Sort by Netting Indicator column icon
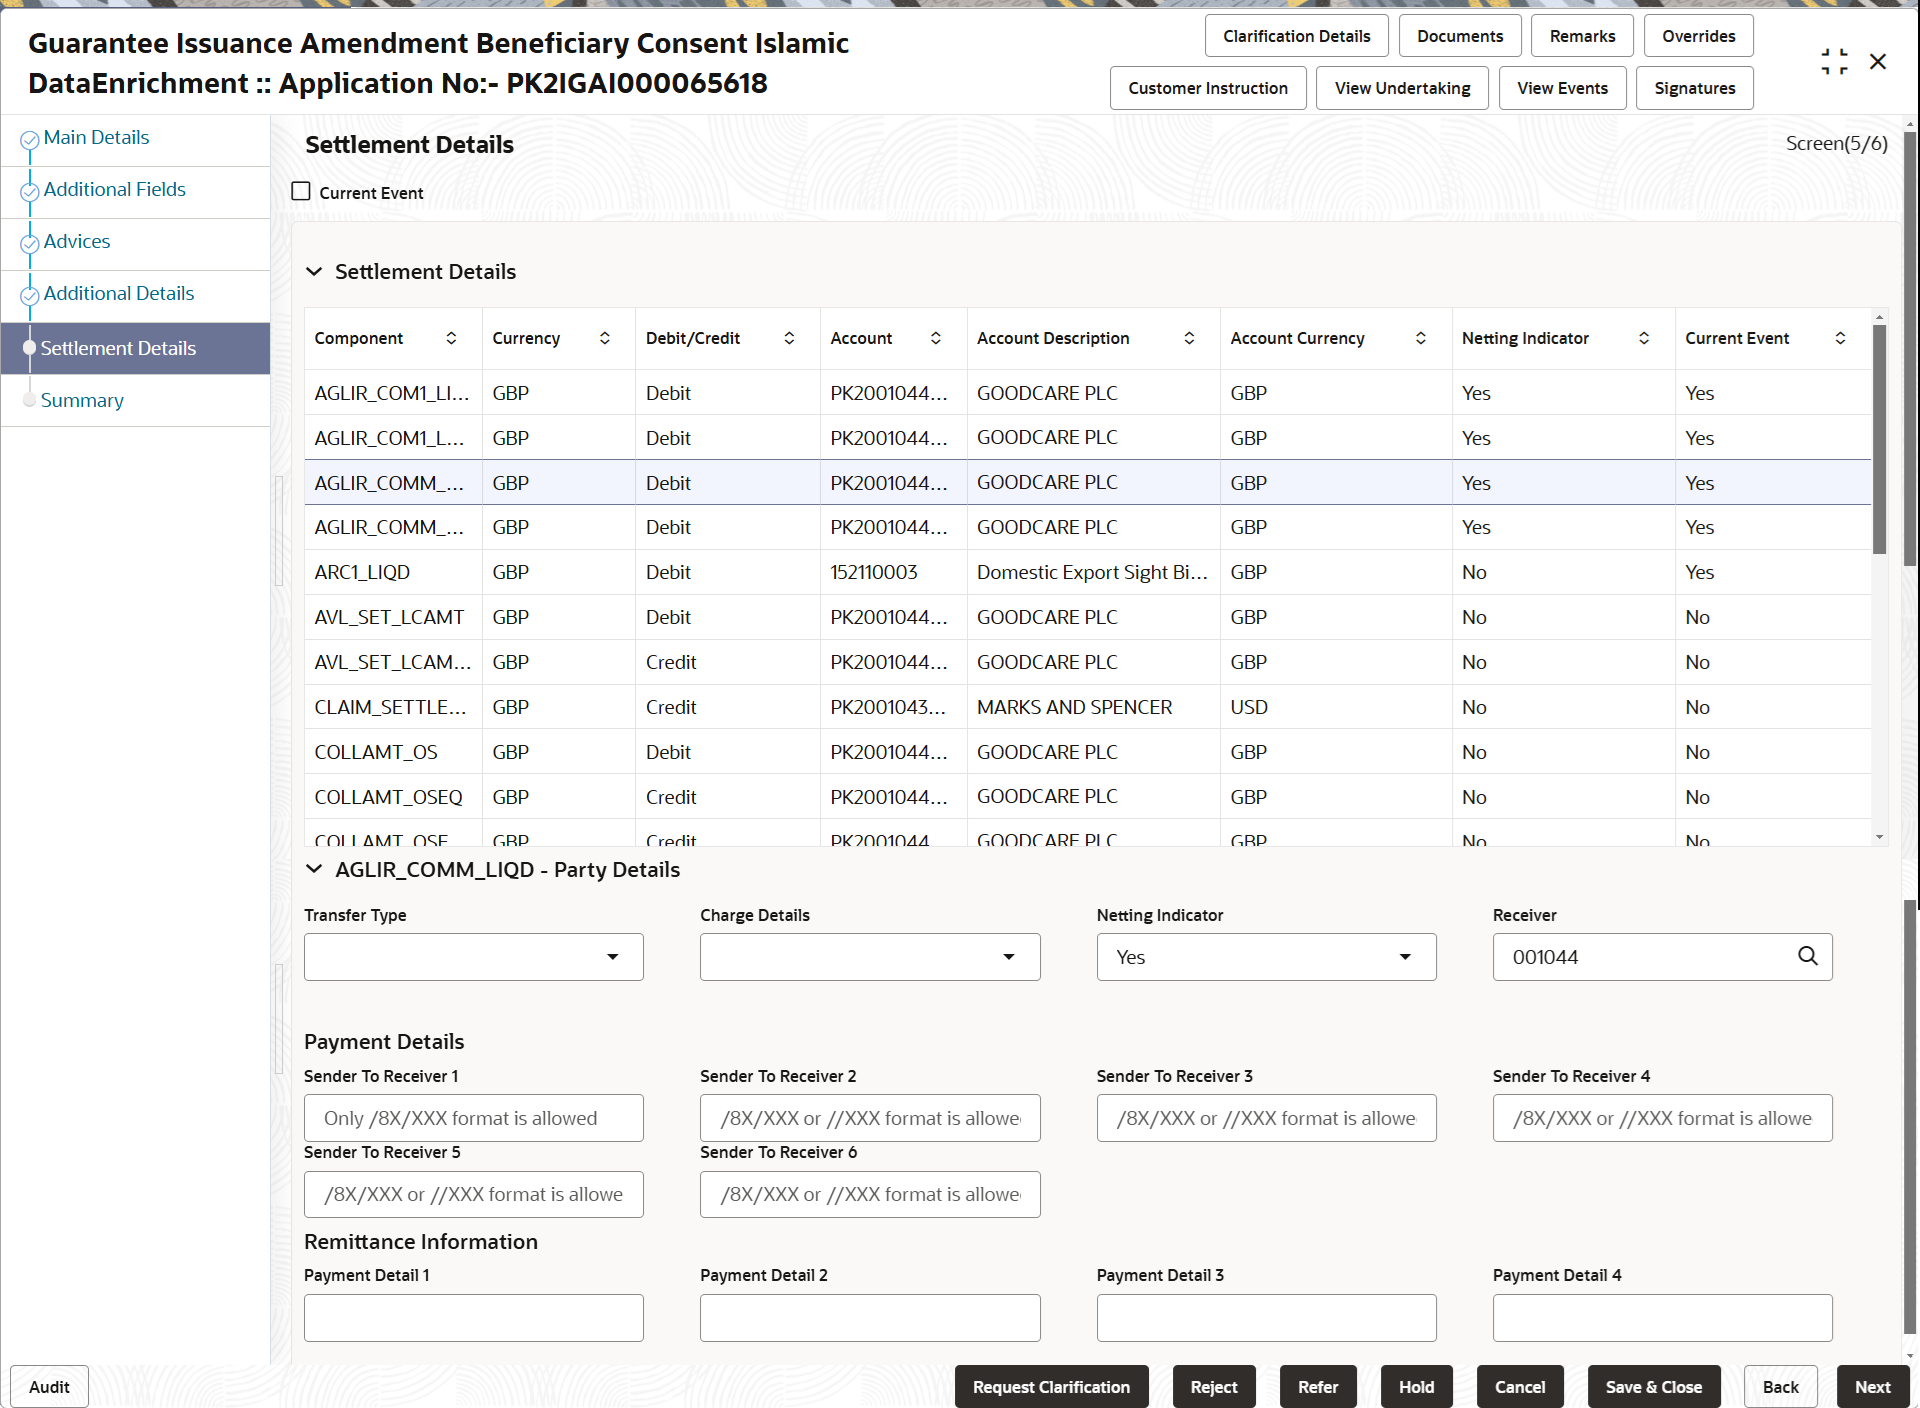The width and height of the screenshot is (1920, 1408). pyautogui.click(x=1643, y=338)
